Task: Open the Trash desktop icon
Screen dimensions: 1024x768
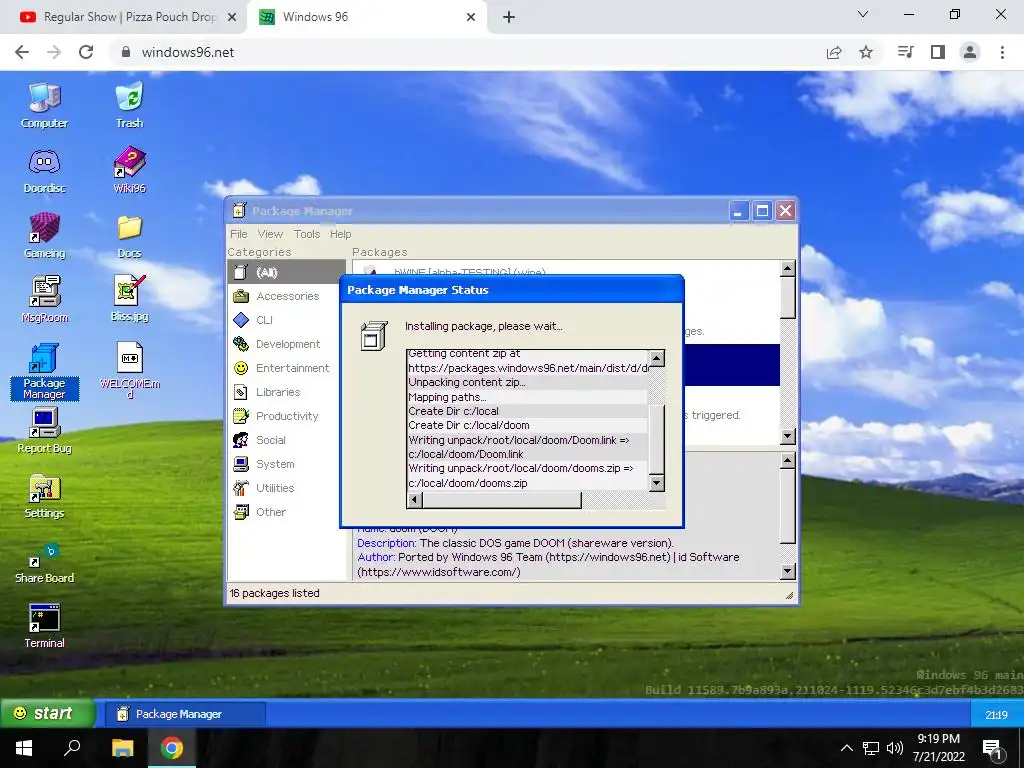Action: 129,106
